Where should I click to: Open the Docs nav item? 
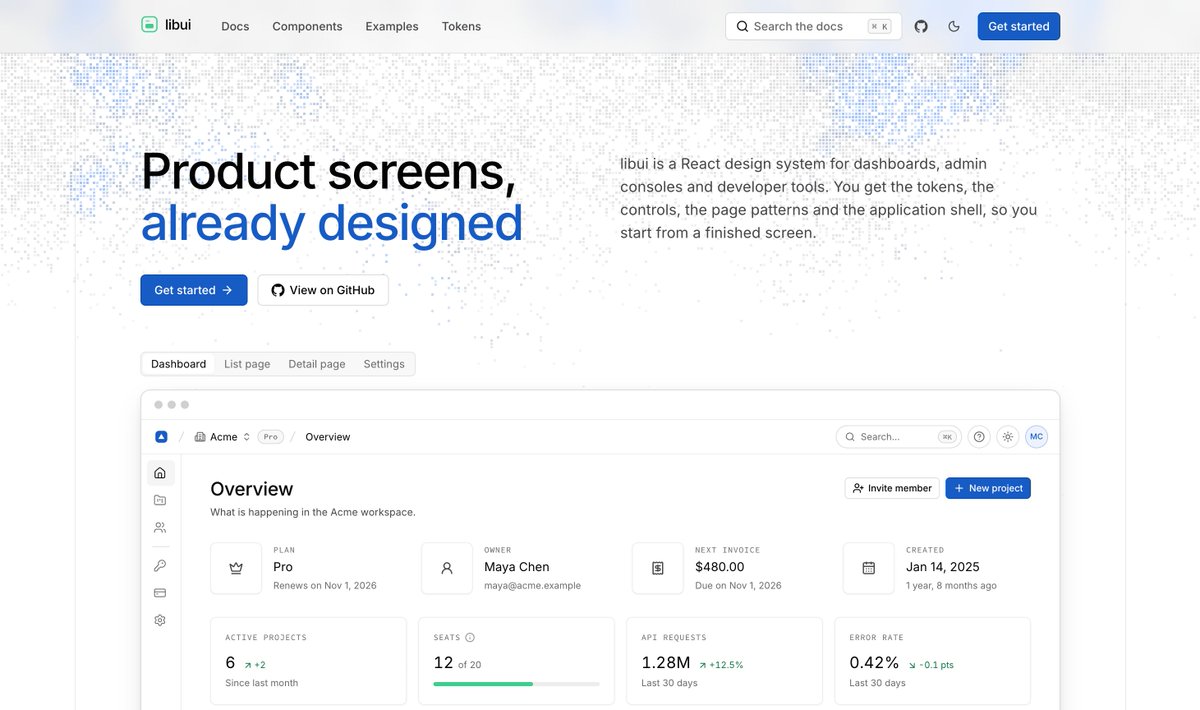point(235,26)
